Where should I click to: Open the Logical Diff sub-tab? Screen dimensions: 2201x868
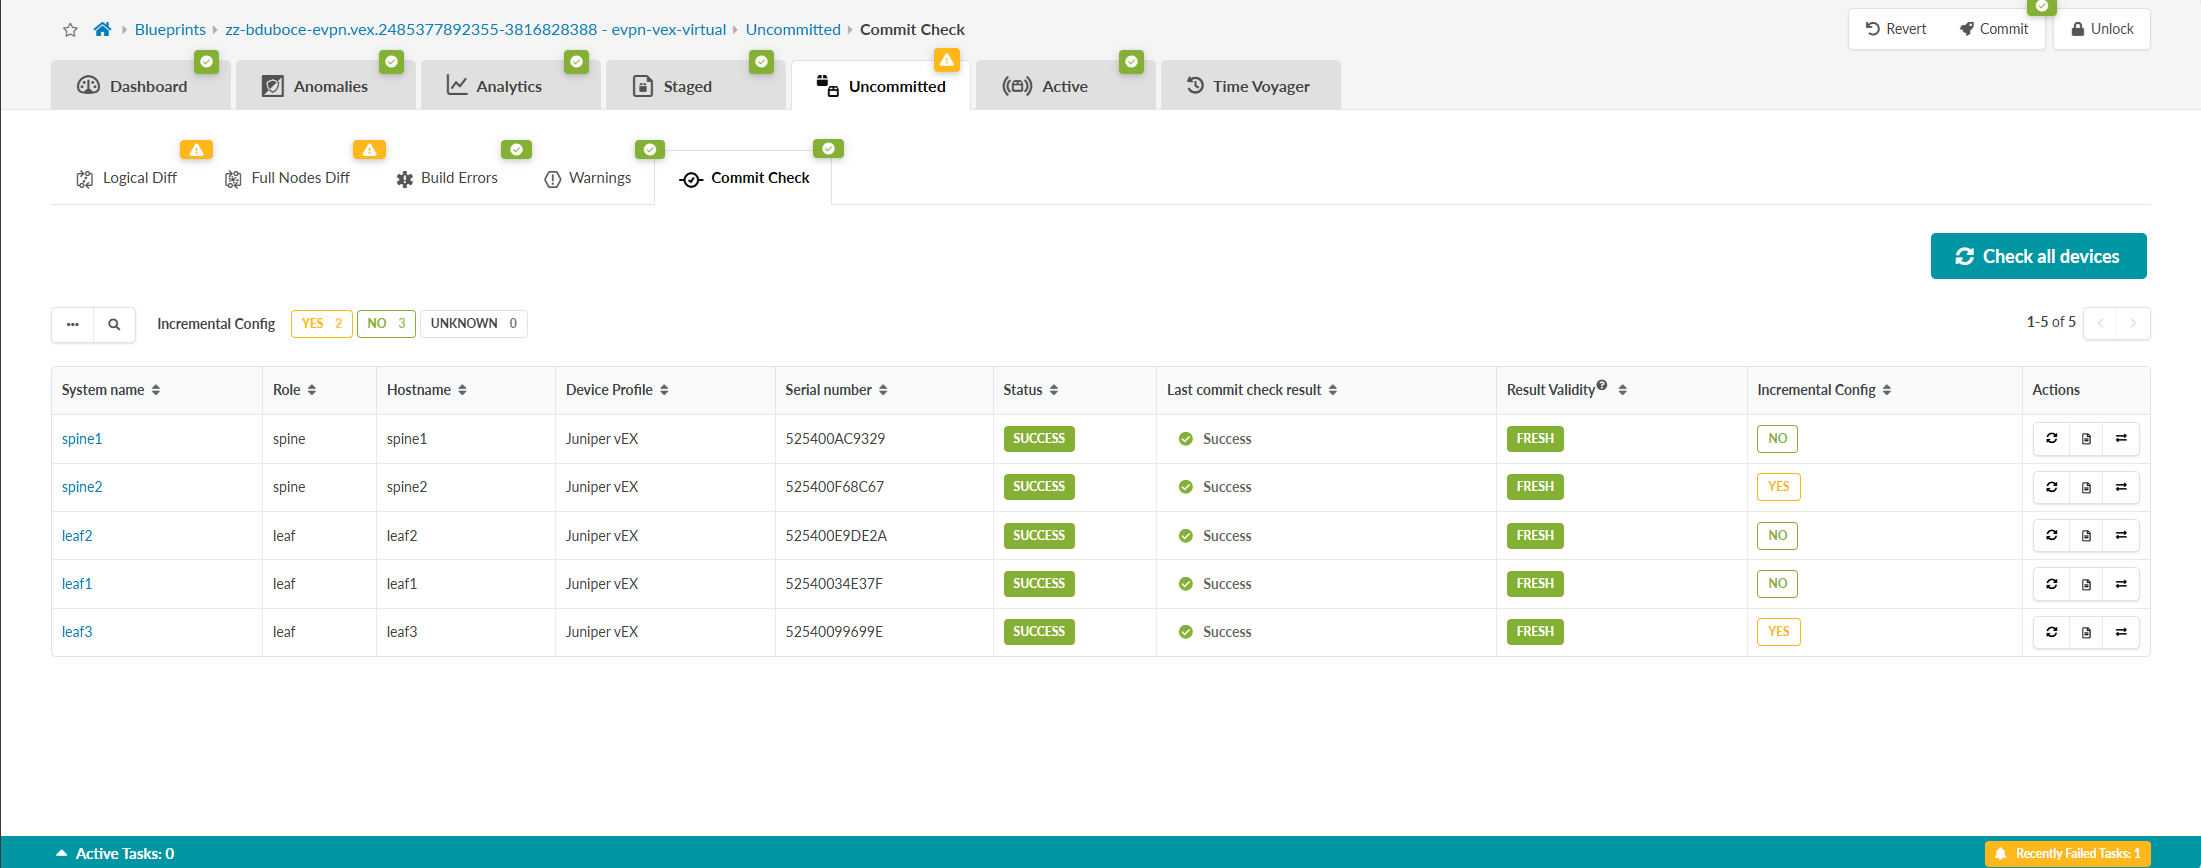pyautogui.click(x=127, y=178)
